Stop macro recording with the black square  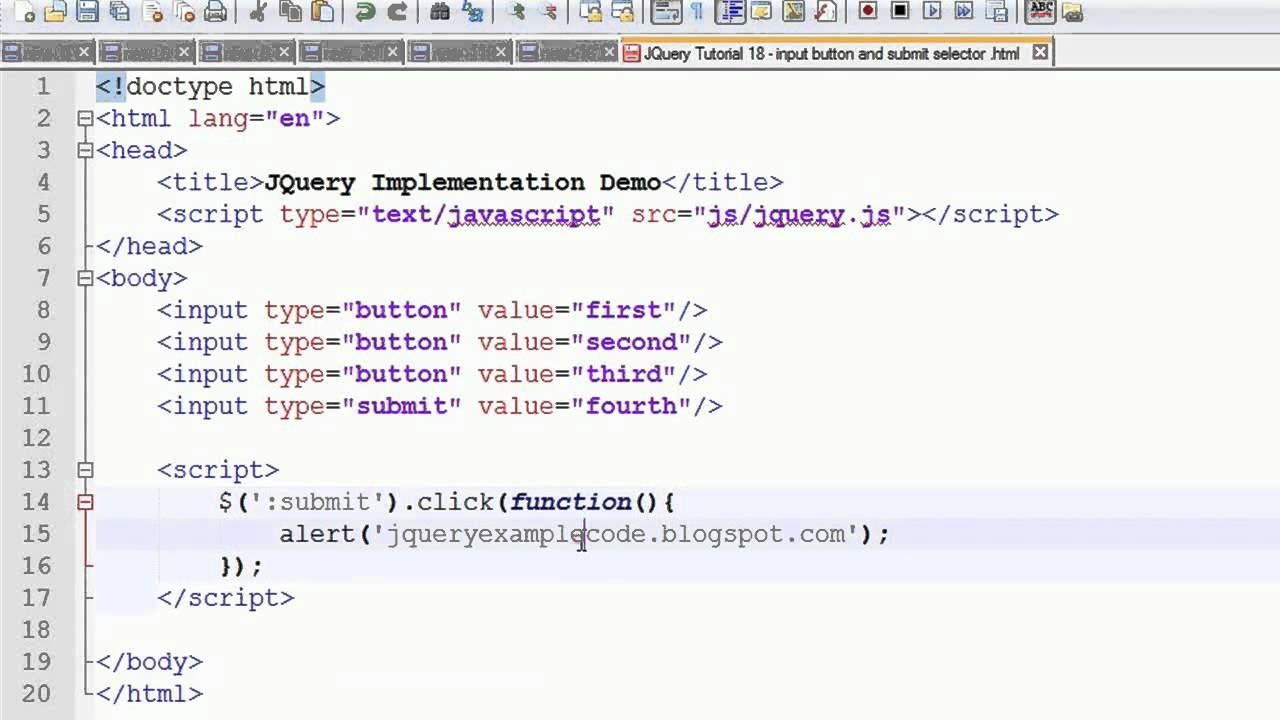900,11
